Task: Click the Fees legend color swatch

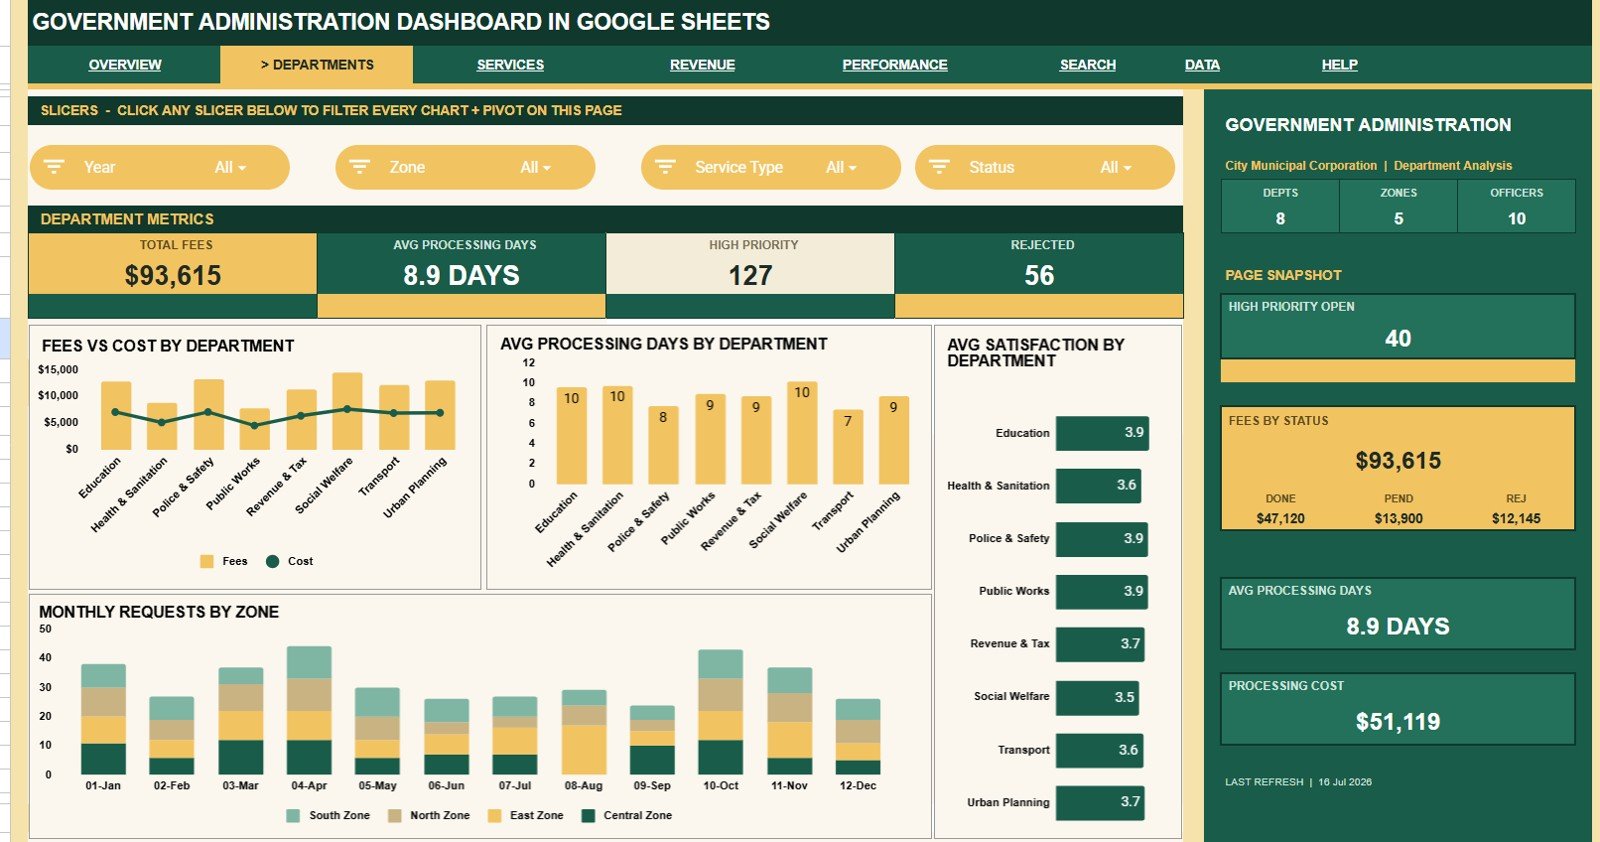Action: click(207, 562)
